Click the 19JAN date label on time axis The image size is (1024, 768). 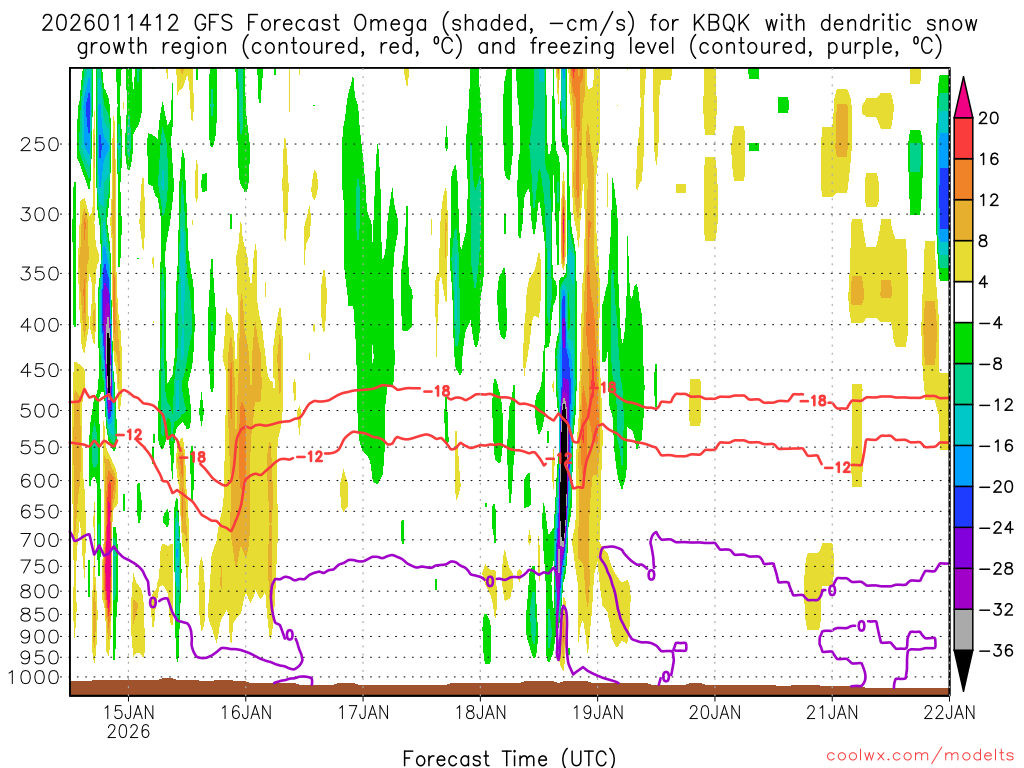(598, 712)
